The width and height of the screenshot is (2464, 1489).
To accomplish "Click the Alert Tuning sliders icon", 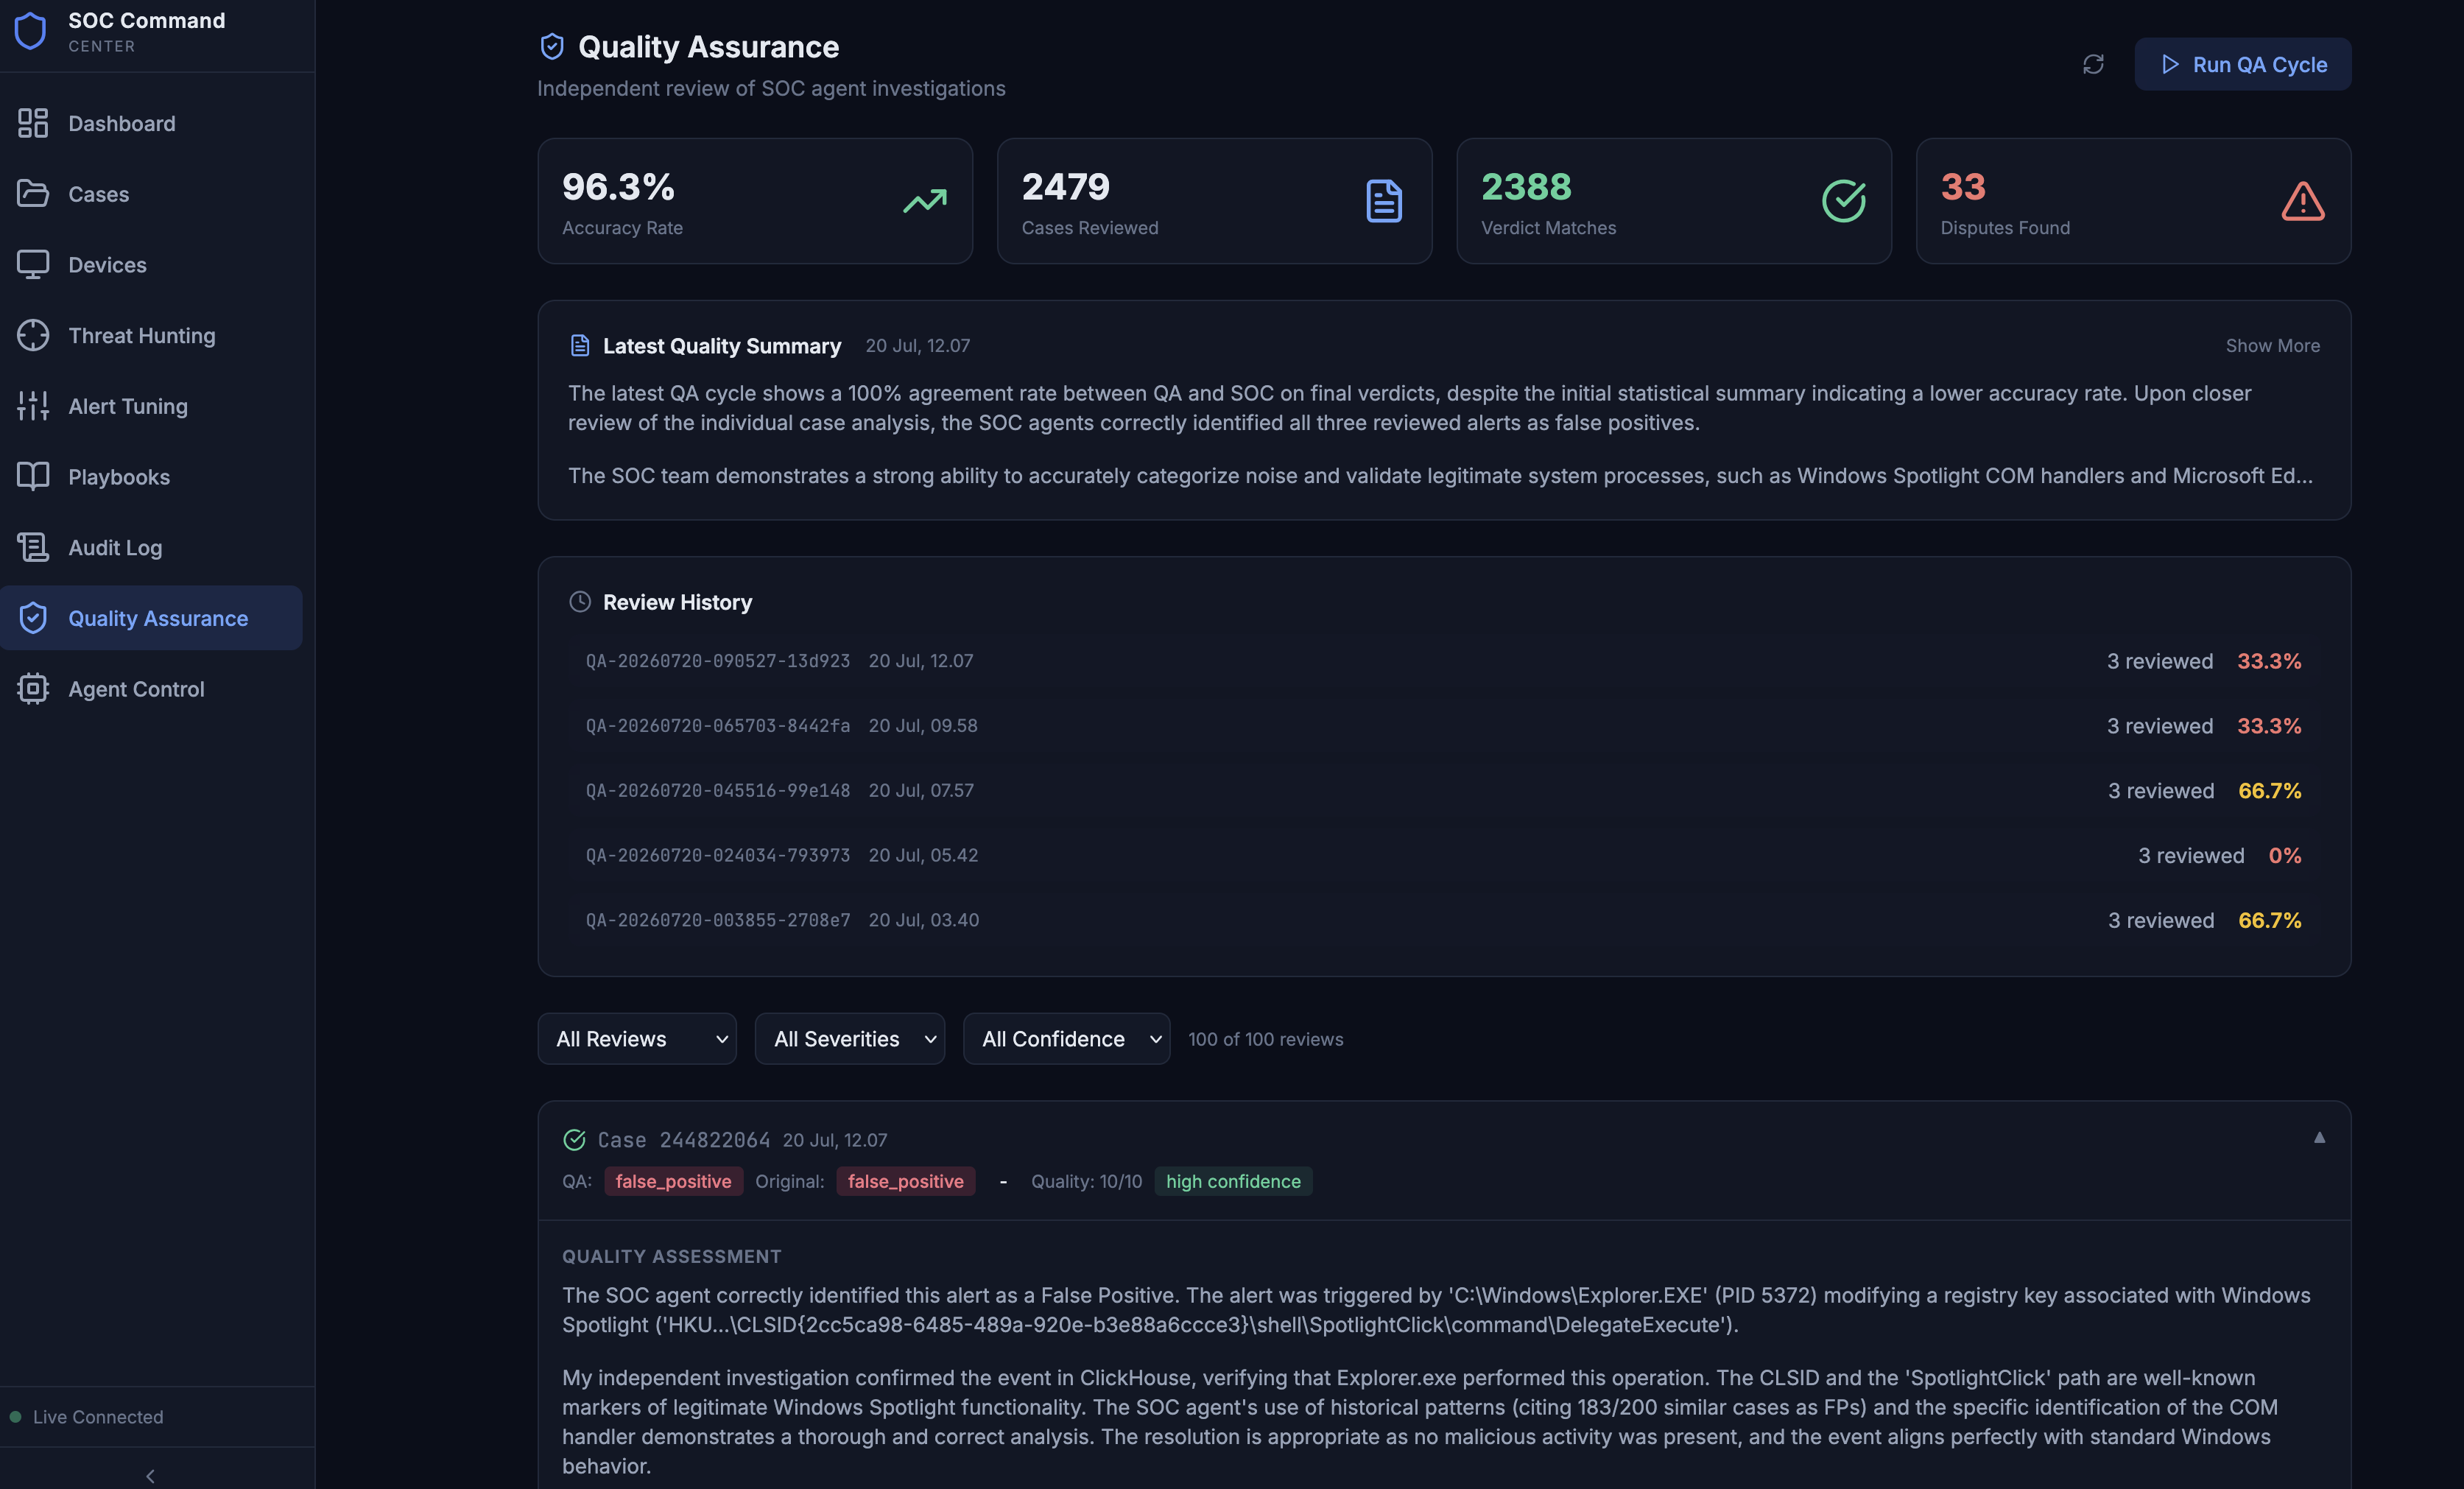I will [33, 405].
